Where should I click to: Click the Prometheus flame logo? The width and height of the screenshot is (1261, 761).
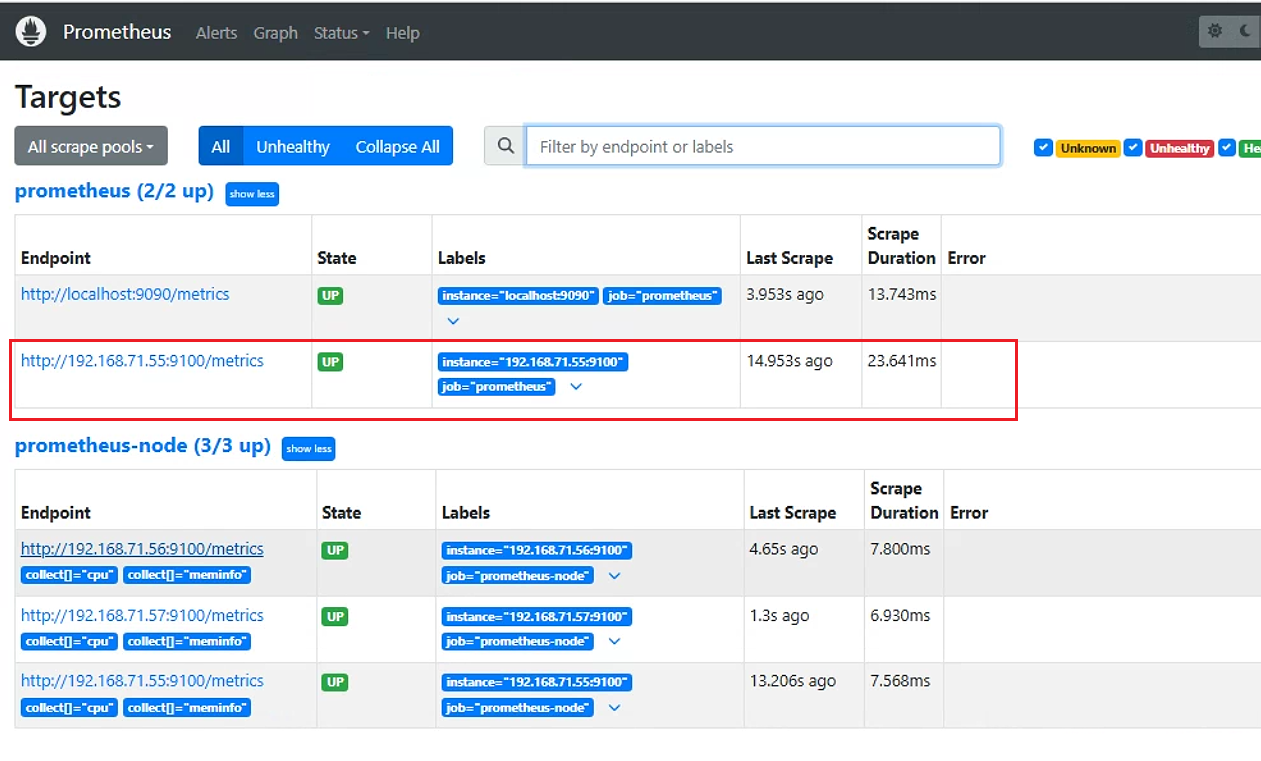click(31, 31)
